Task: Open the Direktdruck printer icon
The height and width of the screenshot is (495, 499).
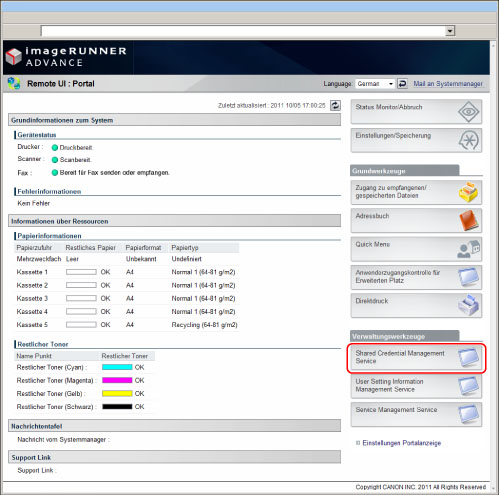Action: 468,305
